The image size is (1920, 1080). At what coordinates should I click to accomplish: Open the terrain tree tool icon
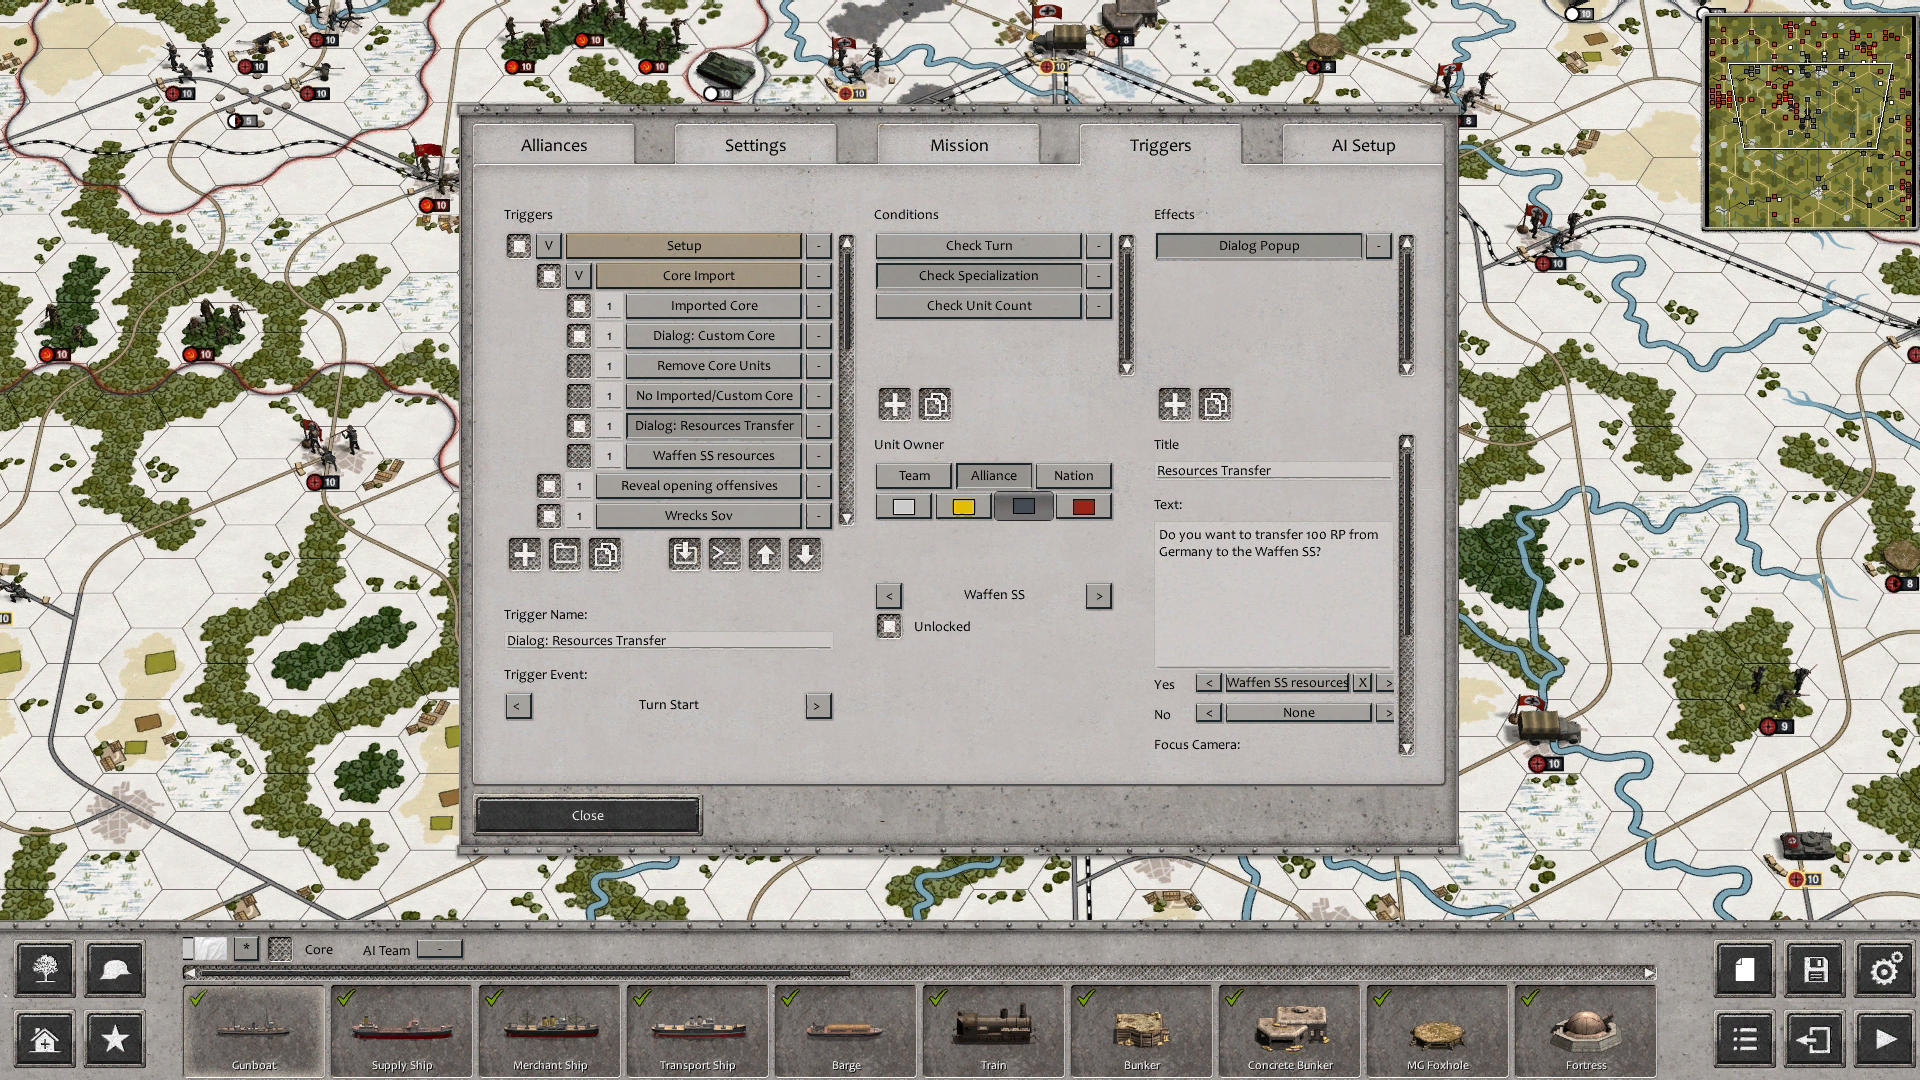point(44,969)
